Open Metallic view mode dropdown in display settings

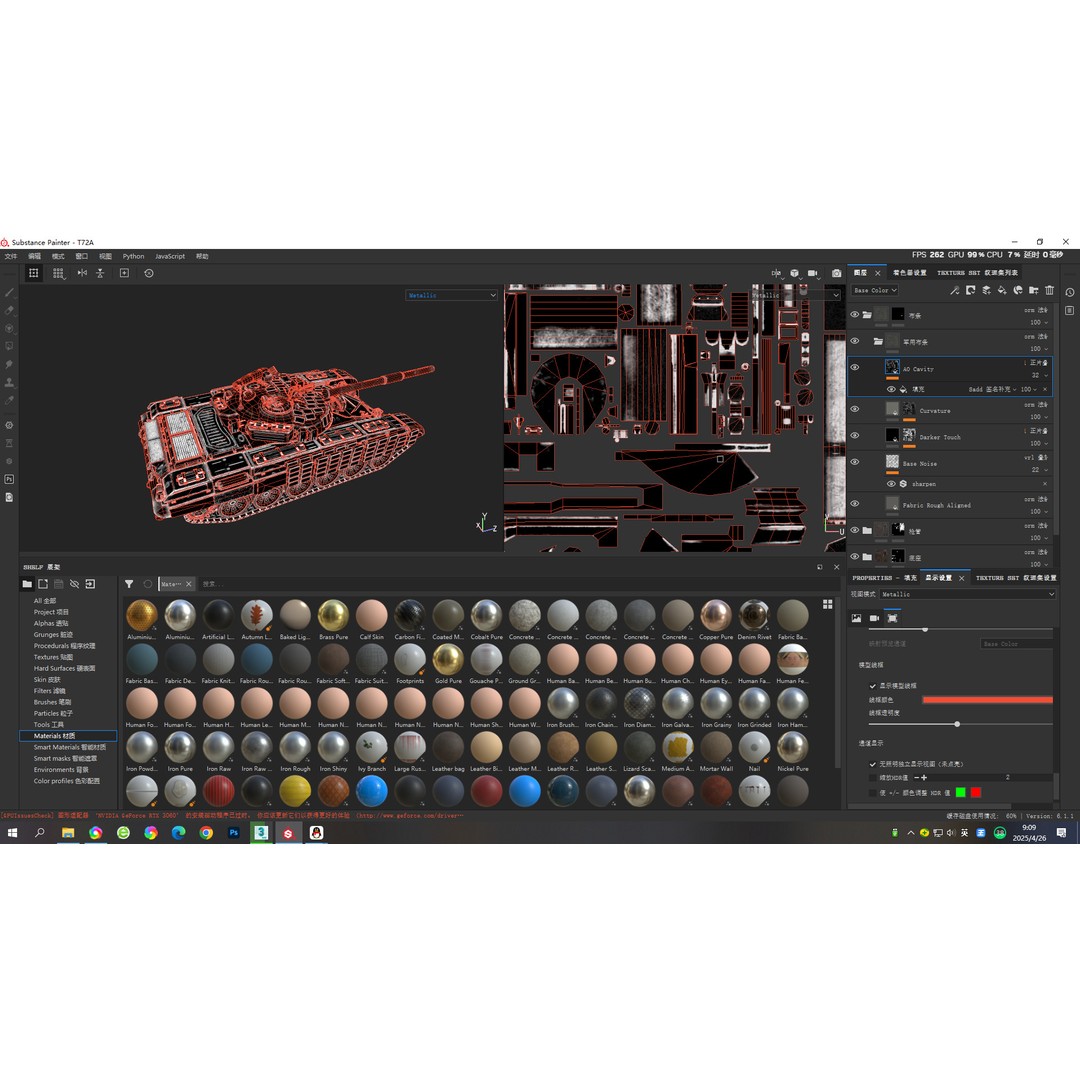pyautogui.click(x=967, y=594)
